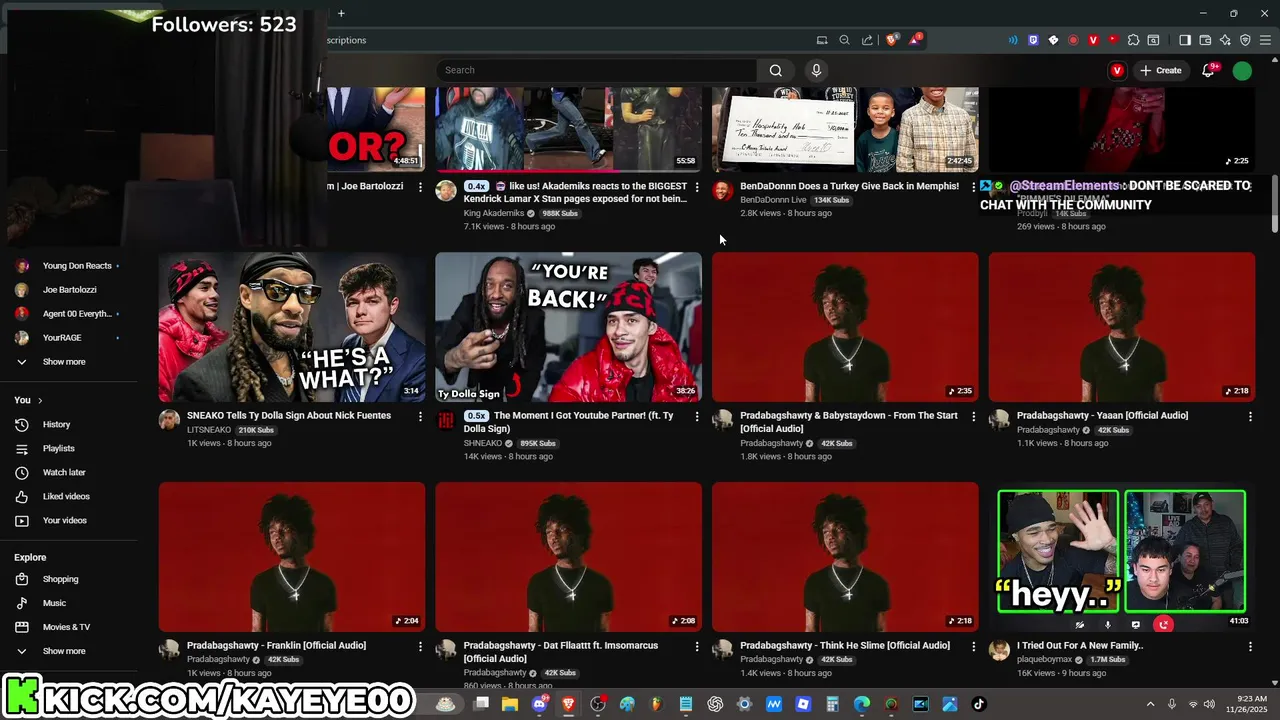Viewport: 1280px width, 720px height.
Task: Open Joe Bartolozzi subscription
Action: (x=70, y=290)
